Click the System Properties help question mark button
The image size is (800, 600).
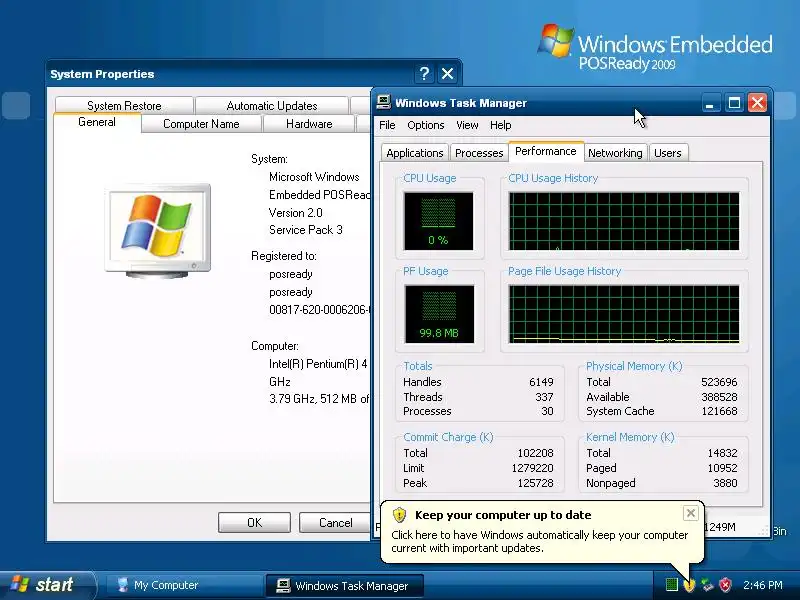point(424,74)
